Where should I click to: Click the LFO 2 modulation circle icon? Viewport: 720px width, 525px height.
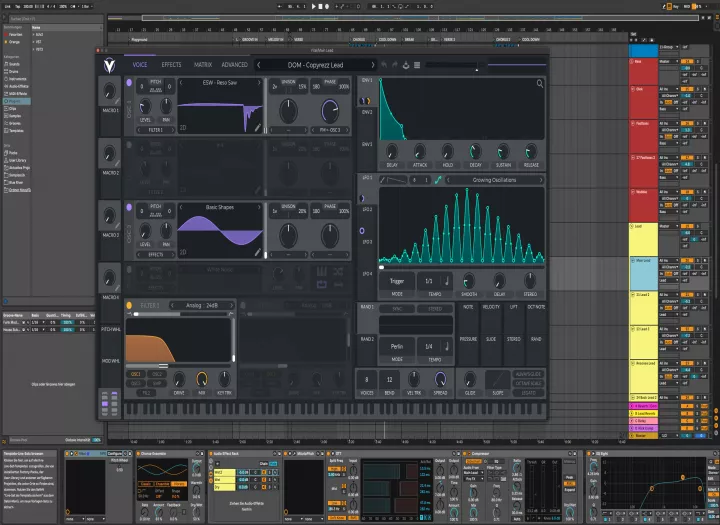coord(362,231)
